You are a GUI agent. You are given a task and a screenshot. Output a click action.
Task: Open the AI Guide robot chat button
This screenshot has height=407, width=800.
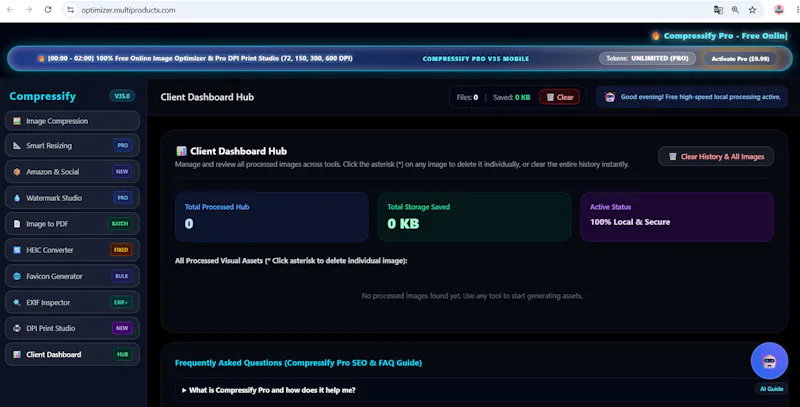[x=769, y=361]
